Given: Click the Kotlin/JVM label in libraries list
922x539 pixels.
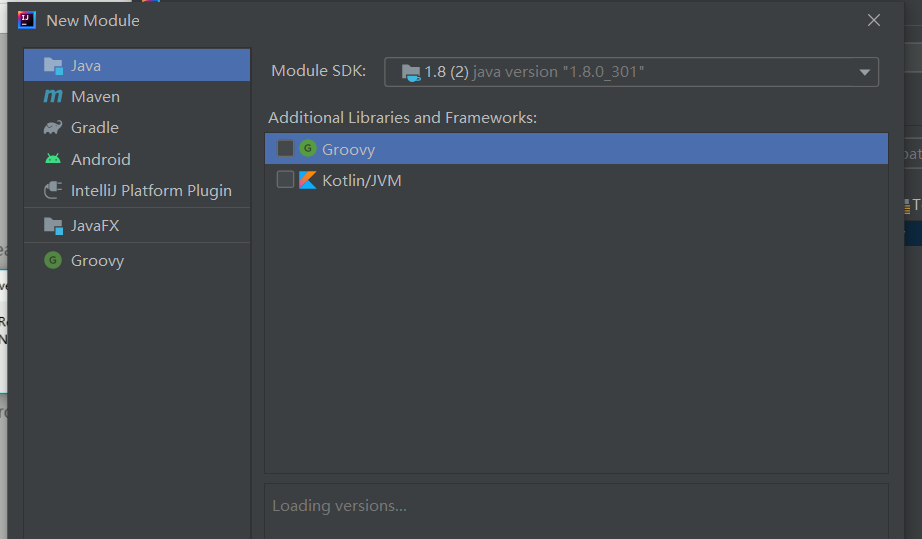Looking at the screenshot, I should 362,180.
